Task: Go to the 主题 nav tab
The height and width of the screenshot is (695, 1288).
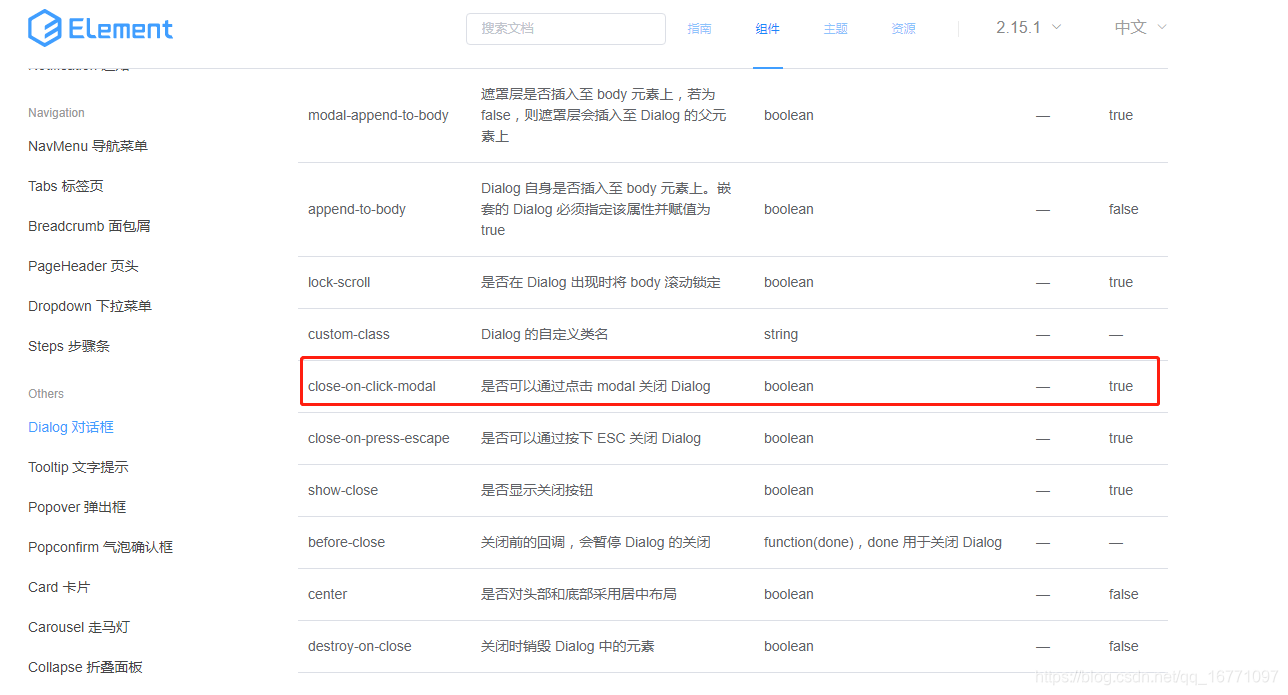Action: pyautogui.click(x=835, y=29)
